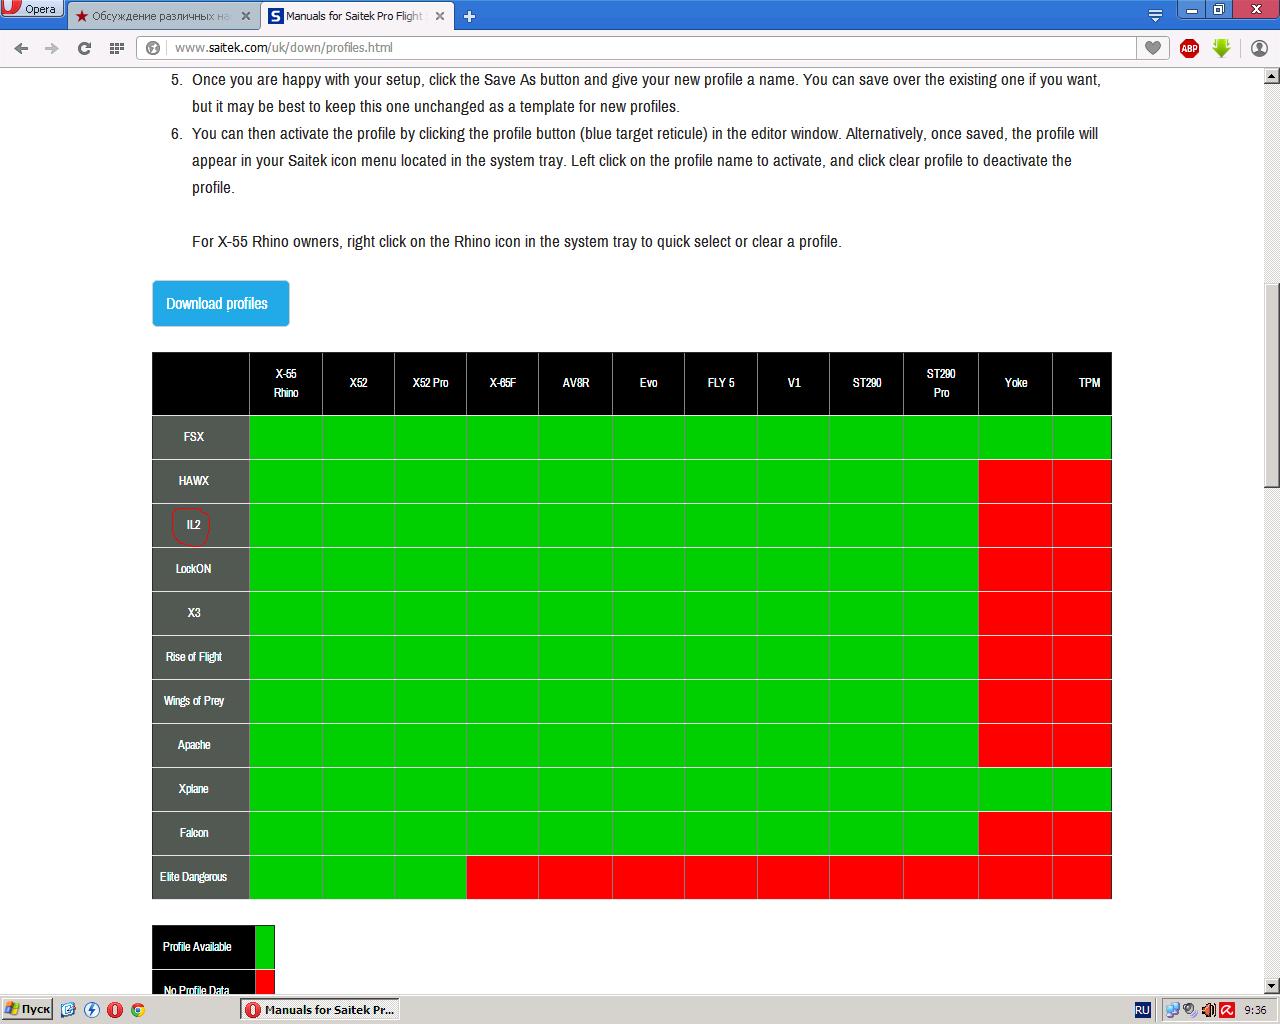Select the Wings of Prey row label

pos(200,701)
